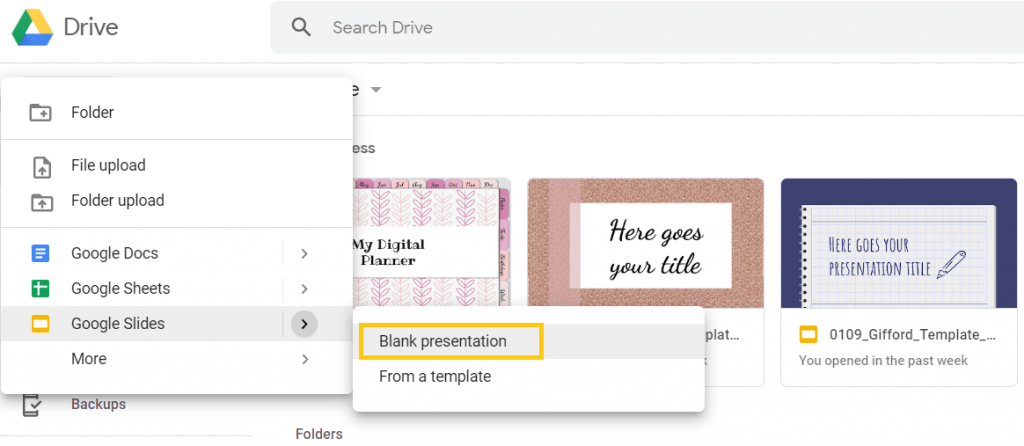Click the search magnifier icon
Screen dimensions: 1024x446
pos(301,27)
